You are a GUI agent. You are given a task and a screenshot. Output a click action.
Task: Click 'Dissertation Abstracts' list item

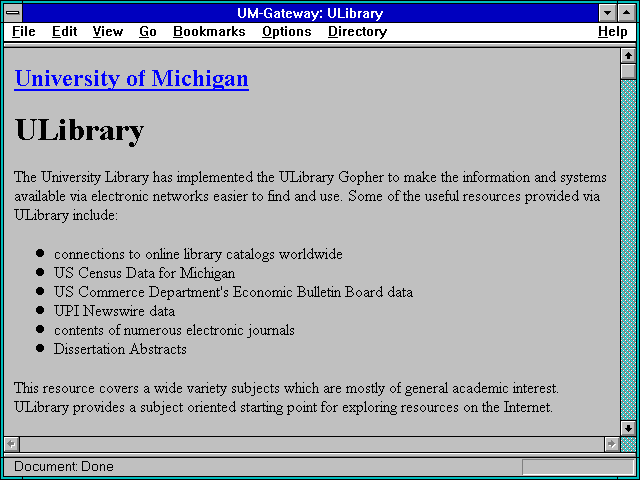120,349
